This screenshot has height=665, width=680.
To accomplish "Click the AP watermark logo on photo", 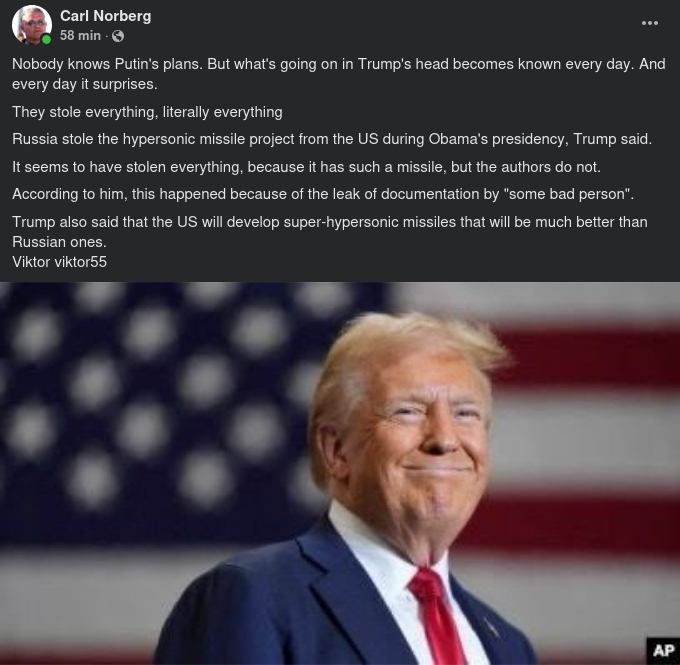I will 663,651.
